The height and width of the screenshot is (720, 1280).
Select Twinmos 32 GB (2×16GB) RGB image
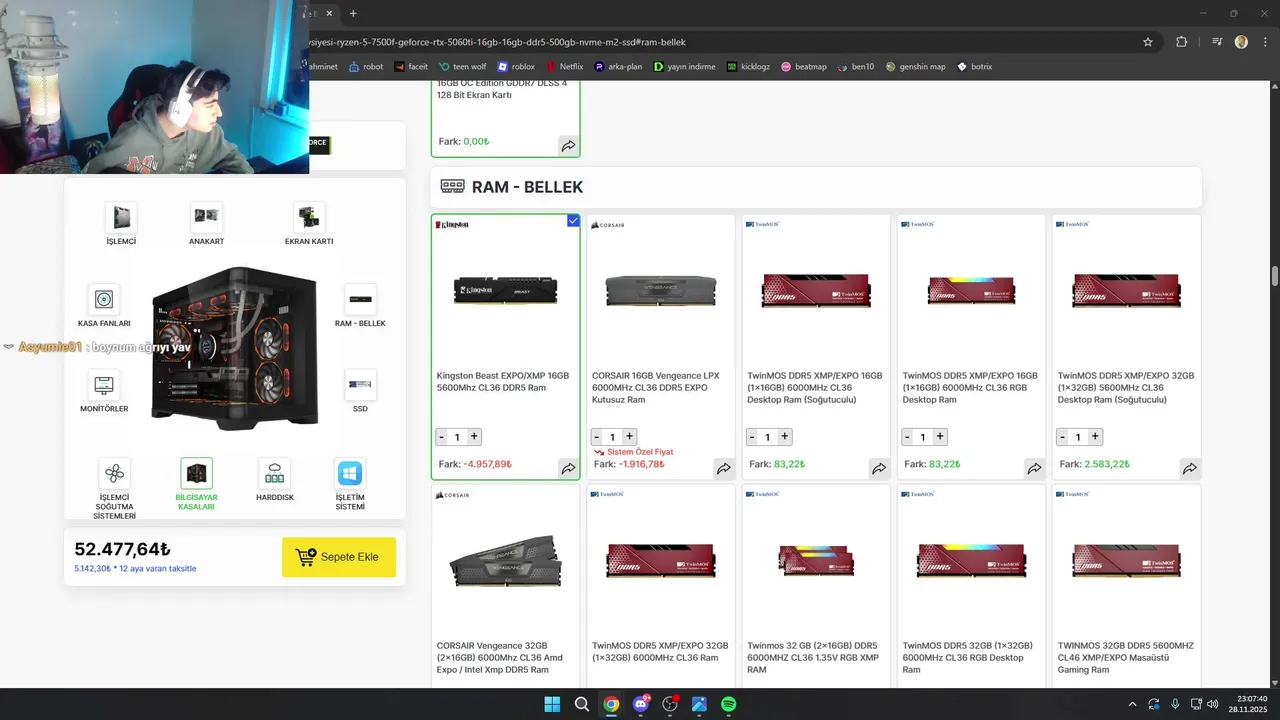coord(815,561)
